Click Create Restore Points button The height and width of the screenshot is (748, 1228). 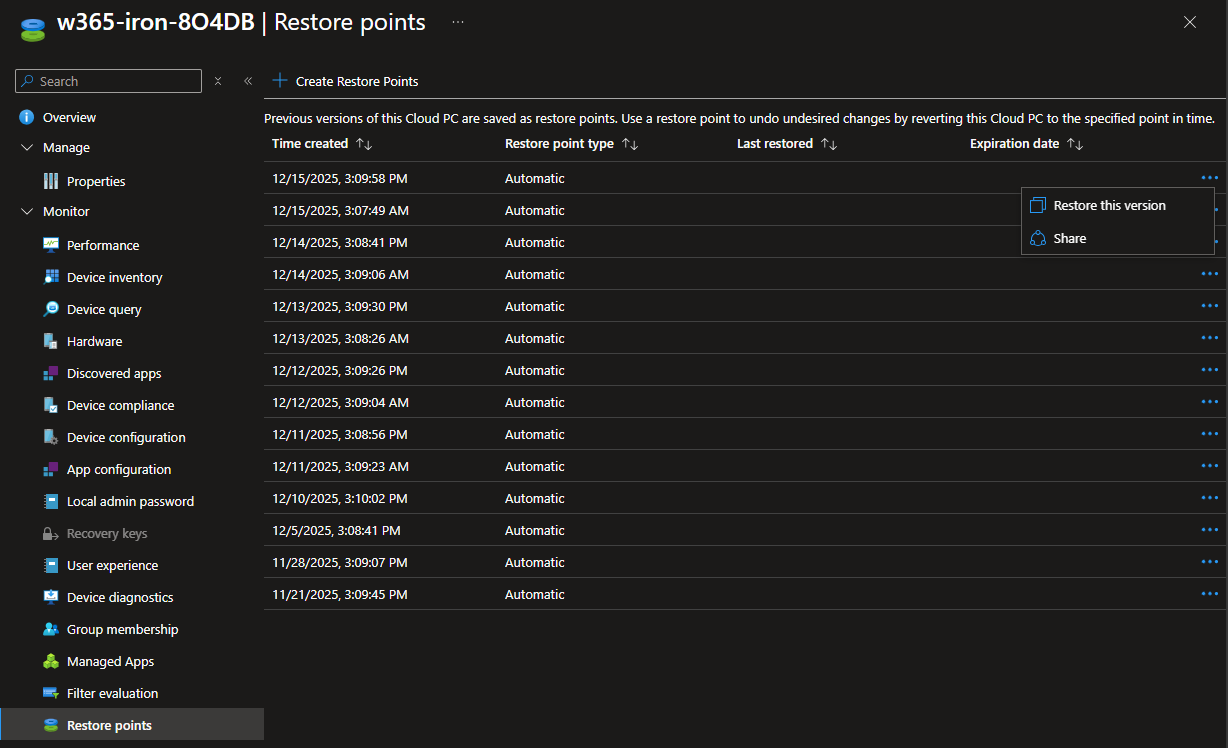(346, 81)
